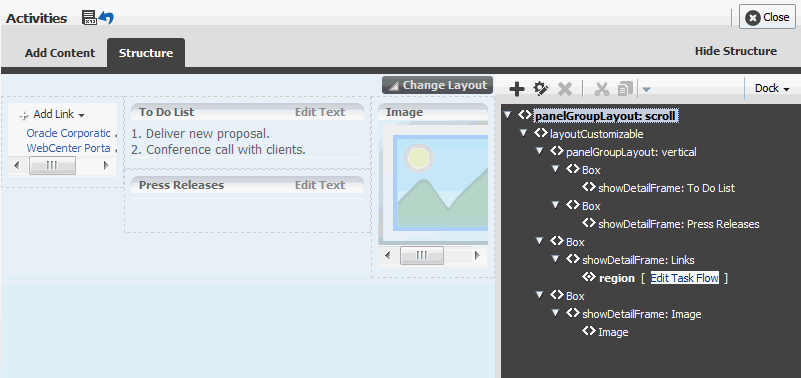The width and height of the screenshot is (801, 378).
Task: Click the landscape image thumbnail
Action: [434, 183]
